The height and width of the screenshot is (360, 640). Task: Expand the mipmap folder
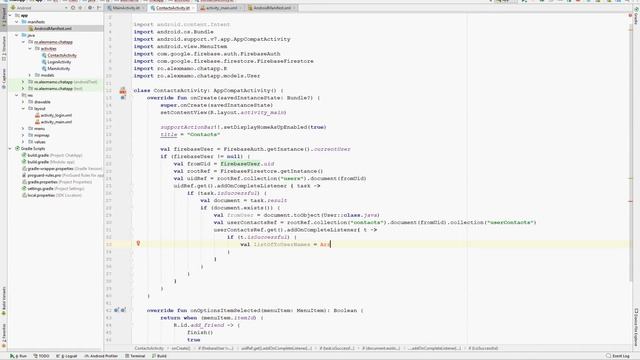(x=23, y=135)
